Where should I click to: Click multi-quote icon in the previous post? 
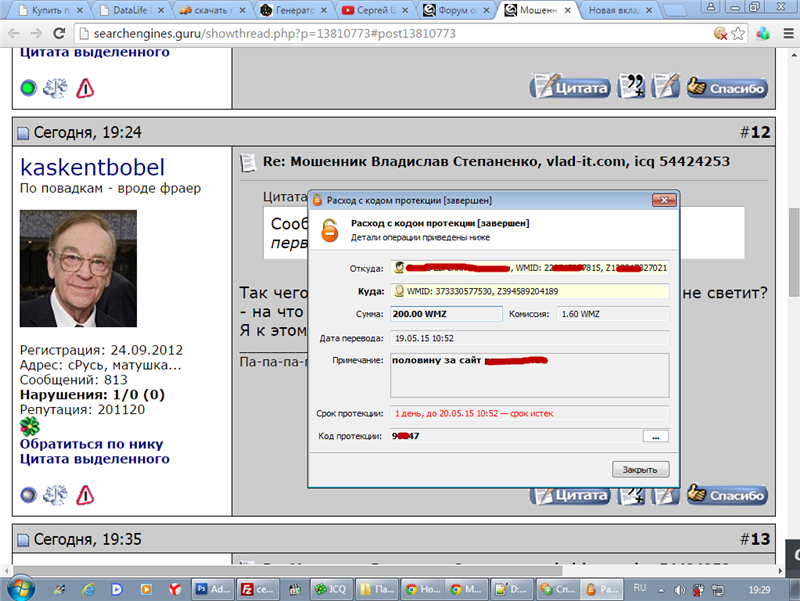(x=631, y=87)
